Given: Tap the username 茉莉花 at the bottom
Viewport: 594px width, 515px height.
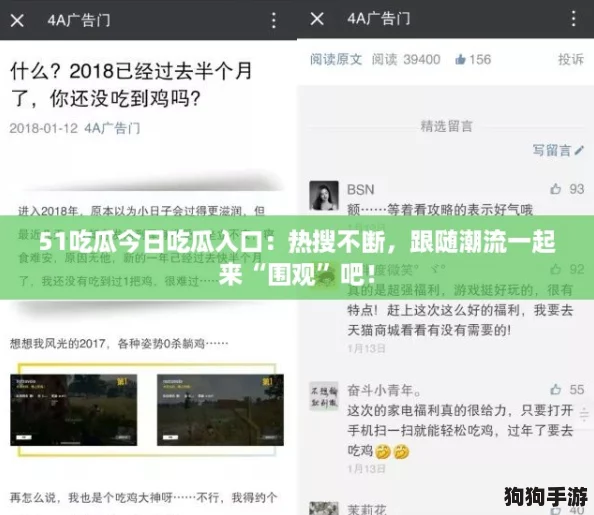Looking at the screenshot, I should pyautogui.click(x=367, y=509).
